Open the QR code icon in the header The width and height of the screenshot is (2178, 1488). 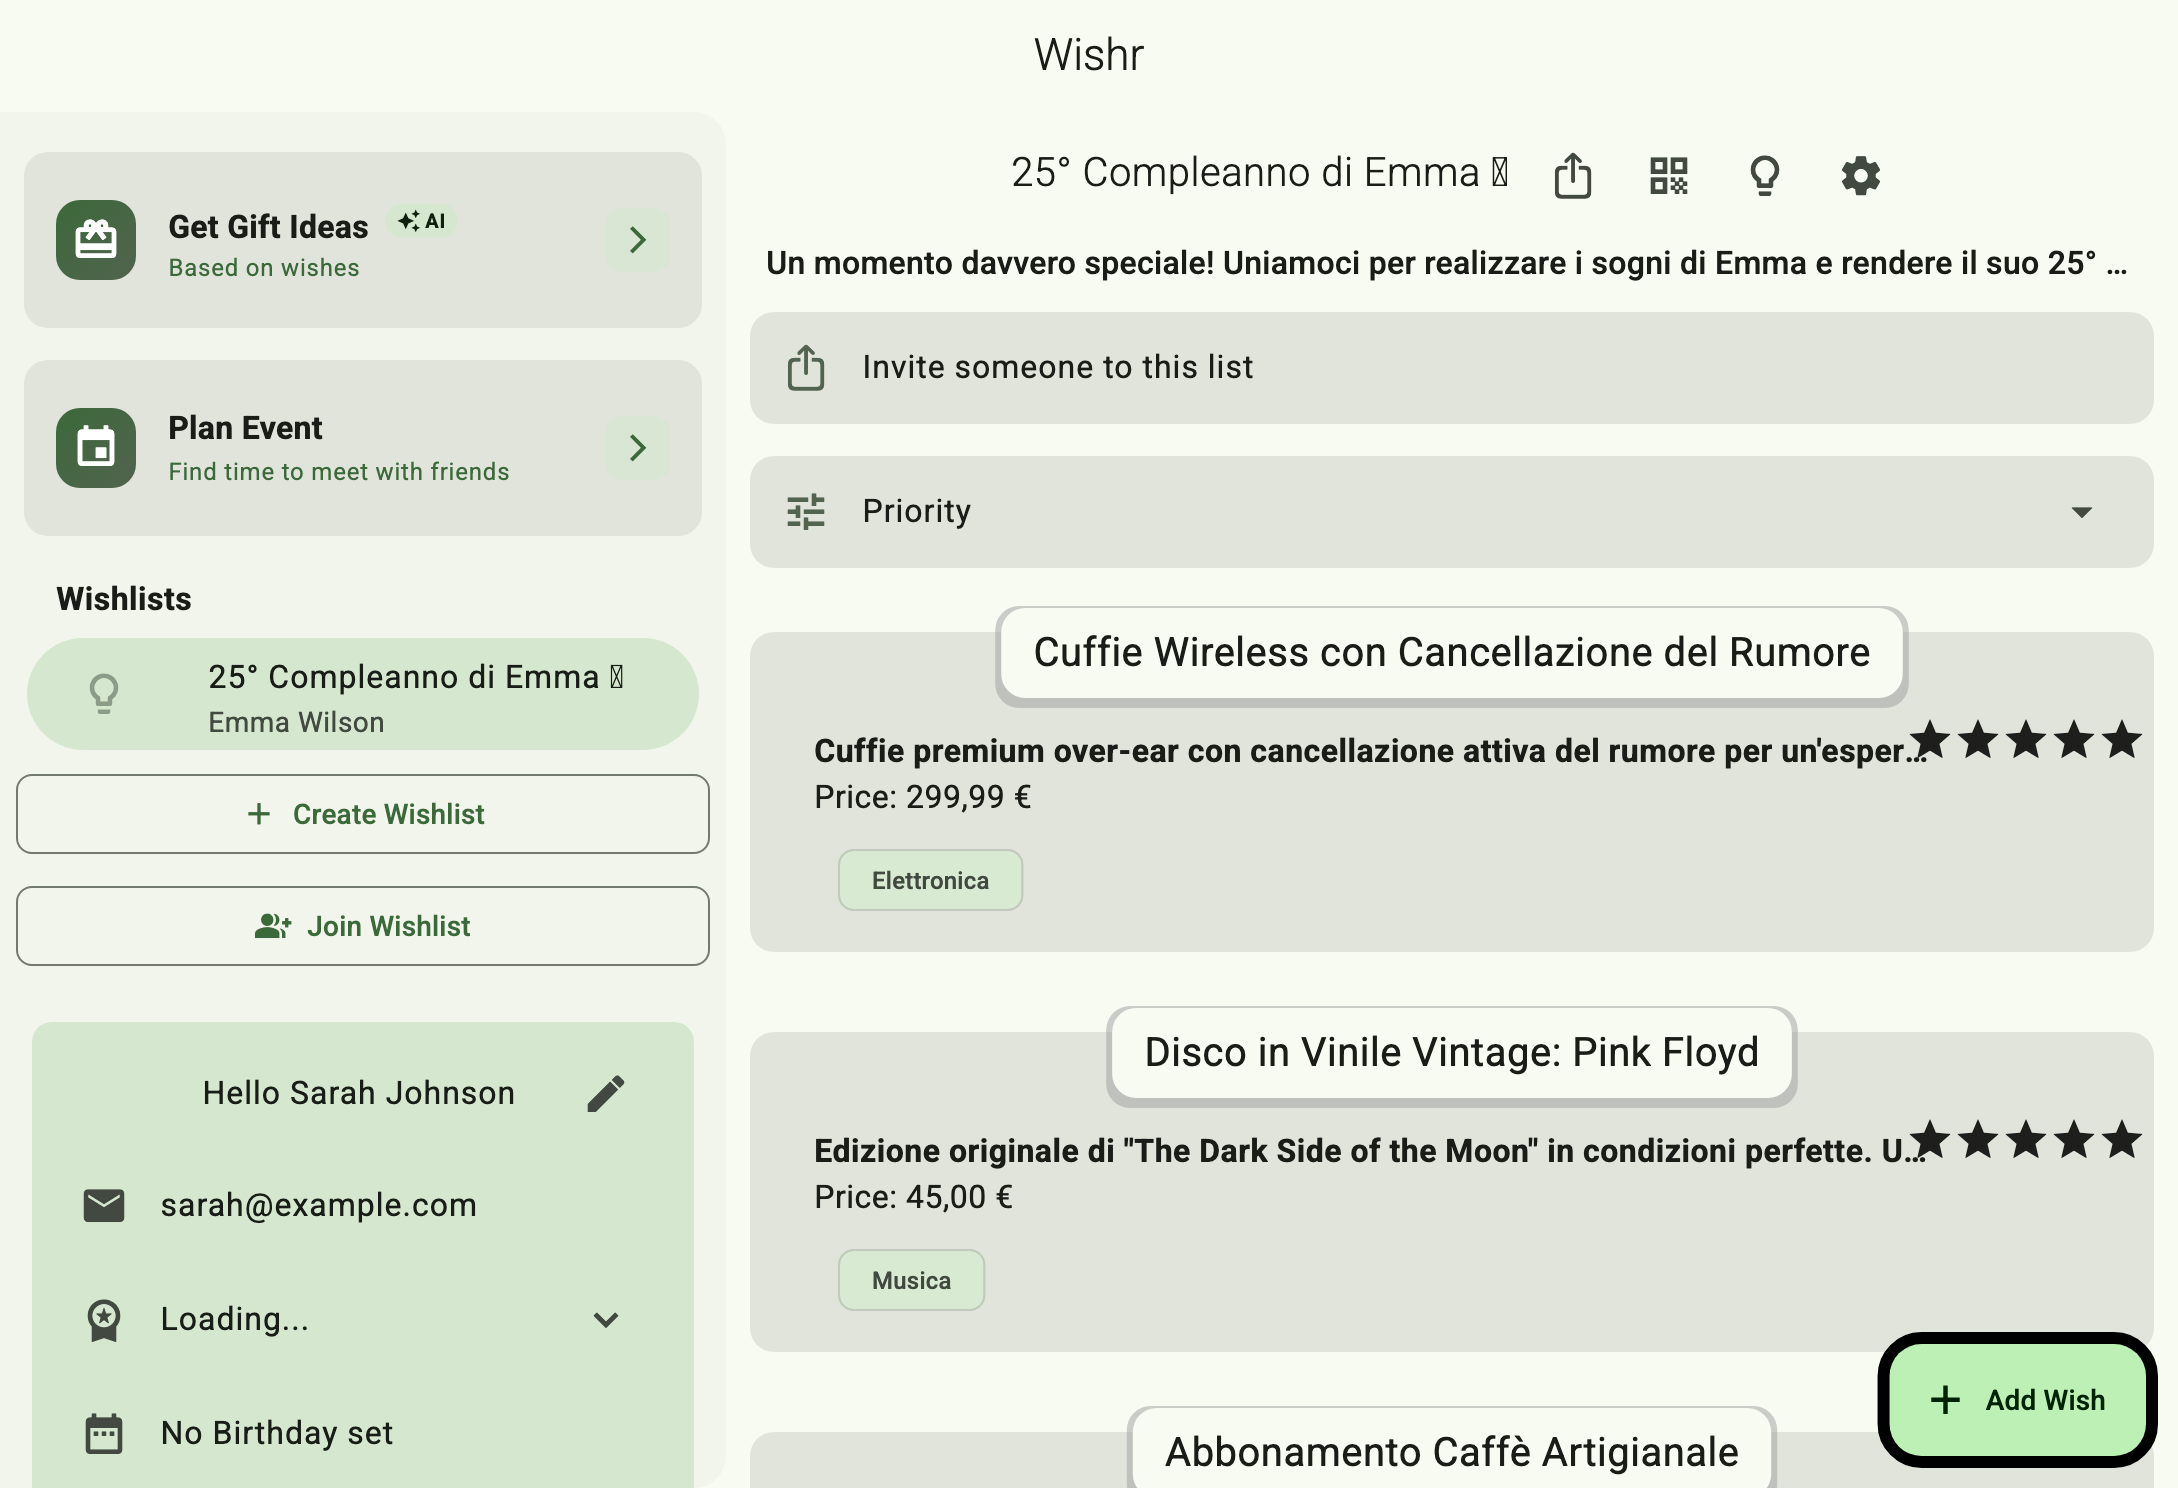click(x=1668, y=176)
